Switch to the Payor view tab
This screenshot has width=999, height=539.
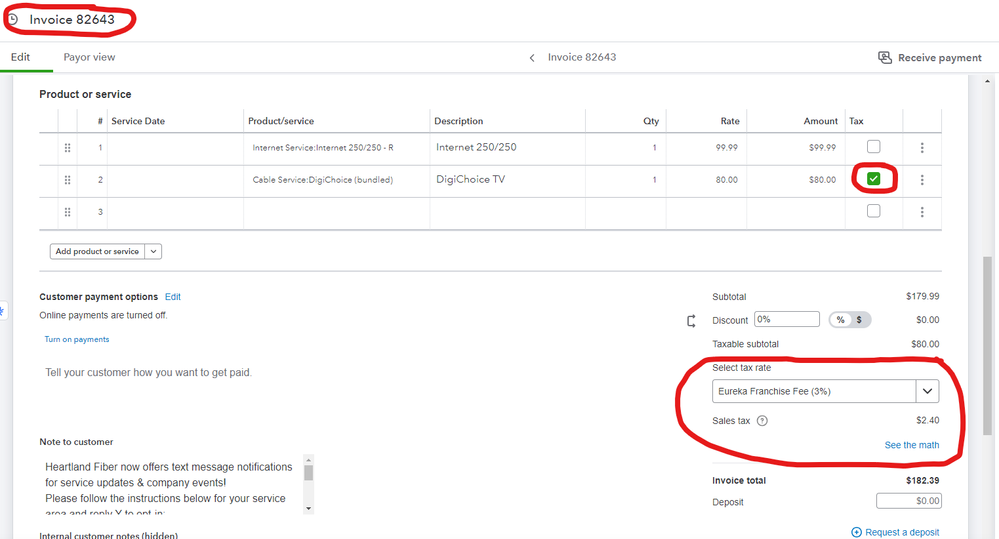(89, 58)
